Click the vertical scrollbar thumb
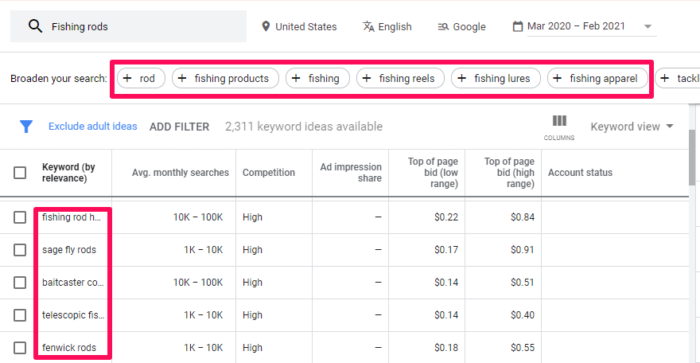Screen dimensions: 700x363 pyautogui.click(x=692, y=157)
